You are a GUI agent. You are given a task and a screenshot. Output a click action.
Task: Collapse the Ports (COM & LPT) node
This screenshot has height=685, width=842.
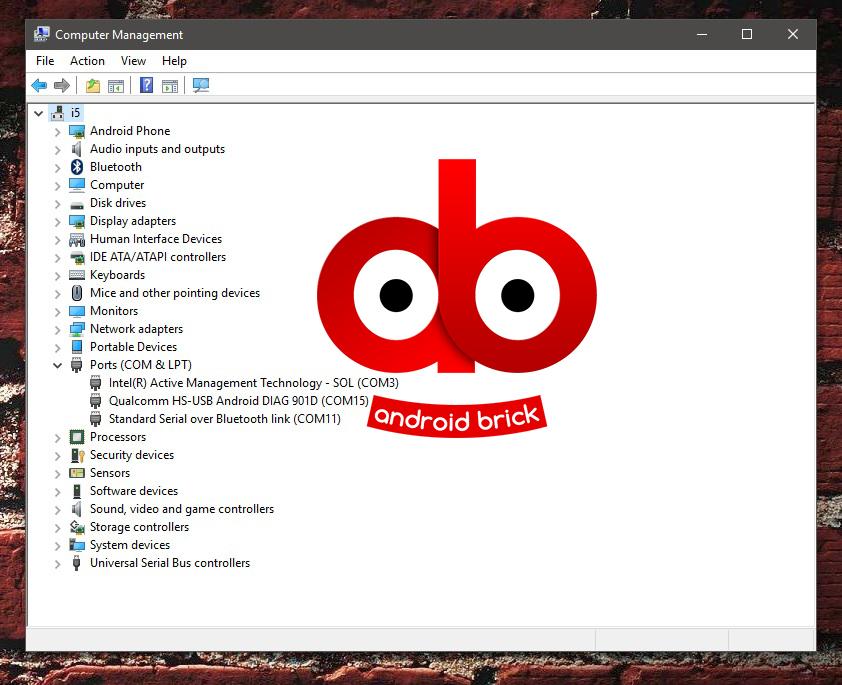click(x=57, y=365)
